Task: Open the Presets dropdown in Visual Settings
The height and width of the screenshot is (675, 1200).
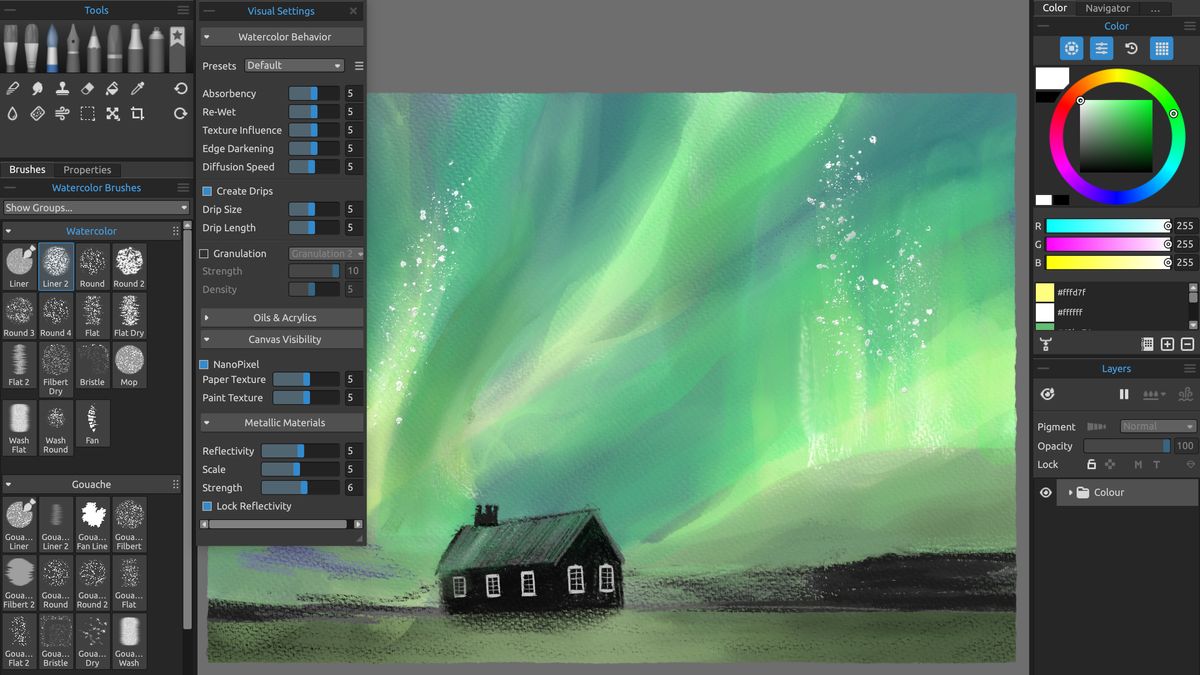Action: pos(293,64)
